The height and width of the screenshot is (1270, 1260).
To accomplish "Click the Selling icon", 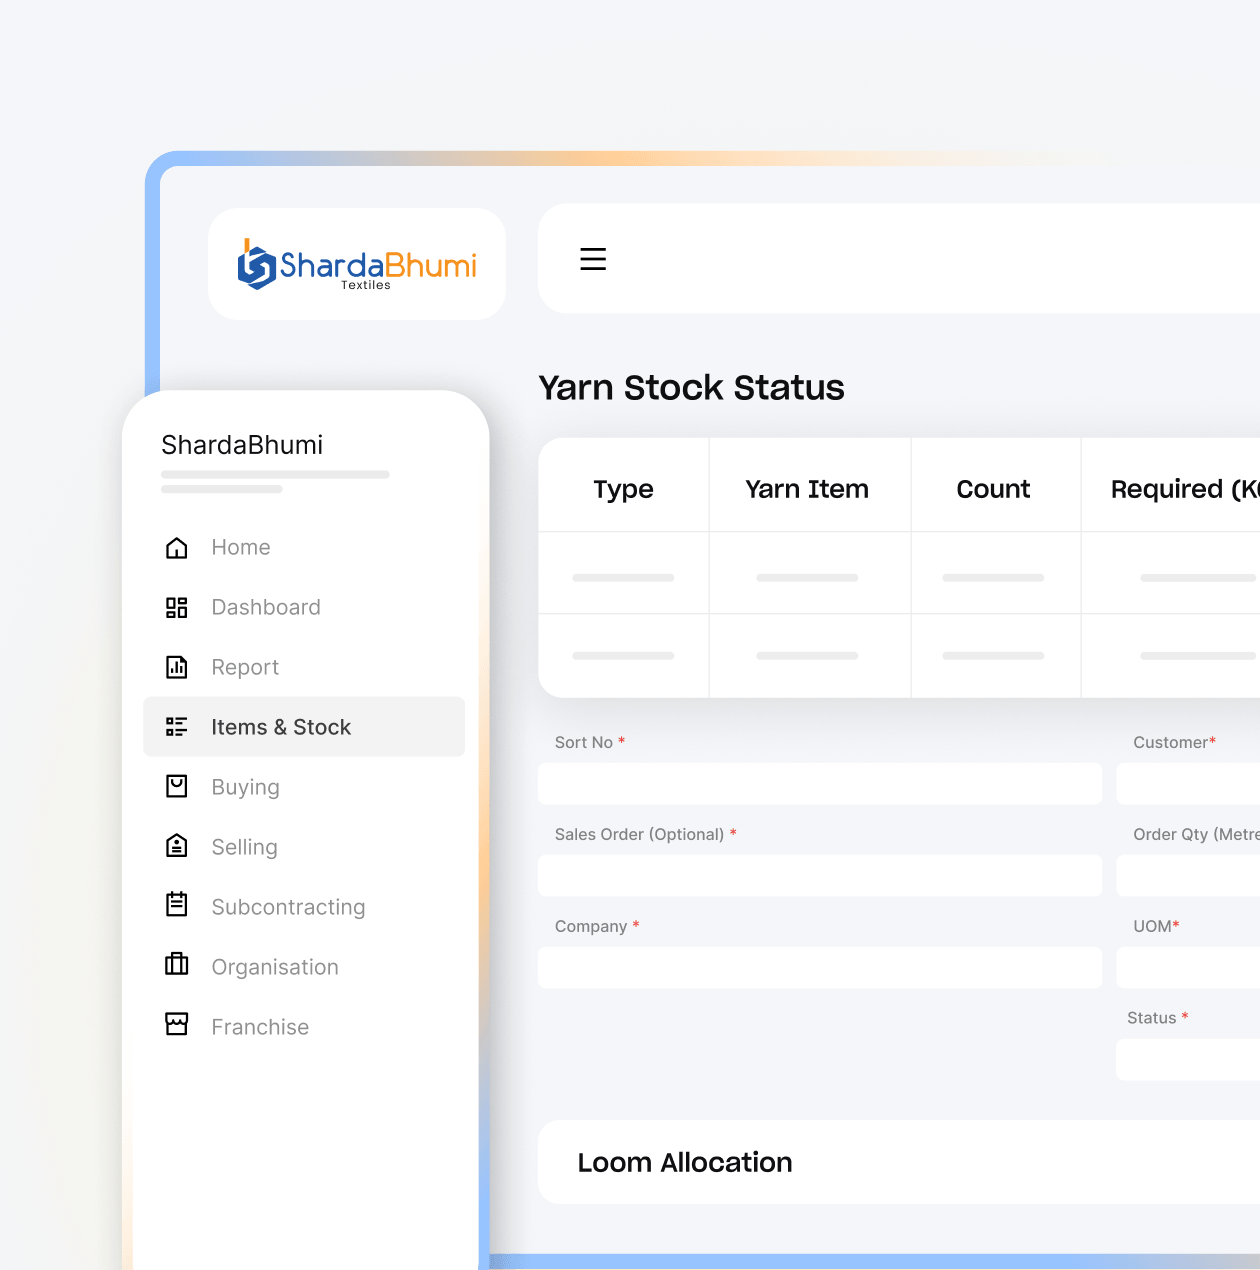I will click(177, 847).
